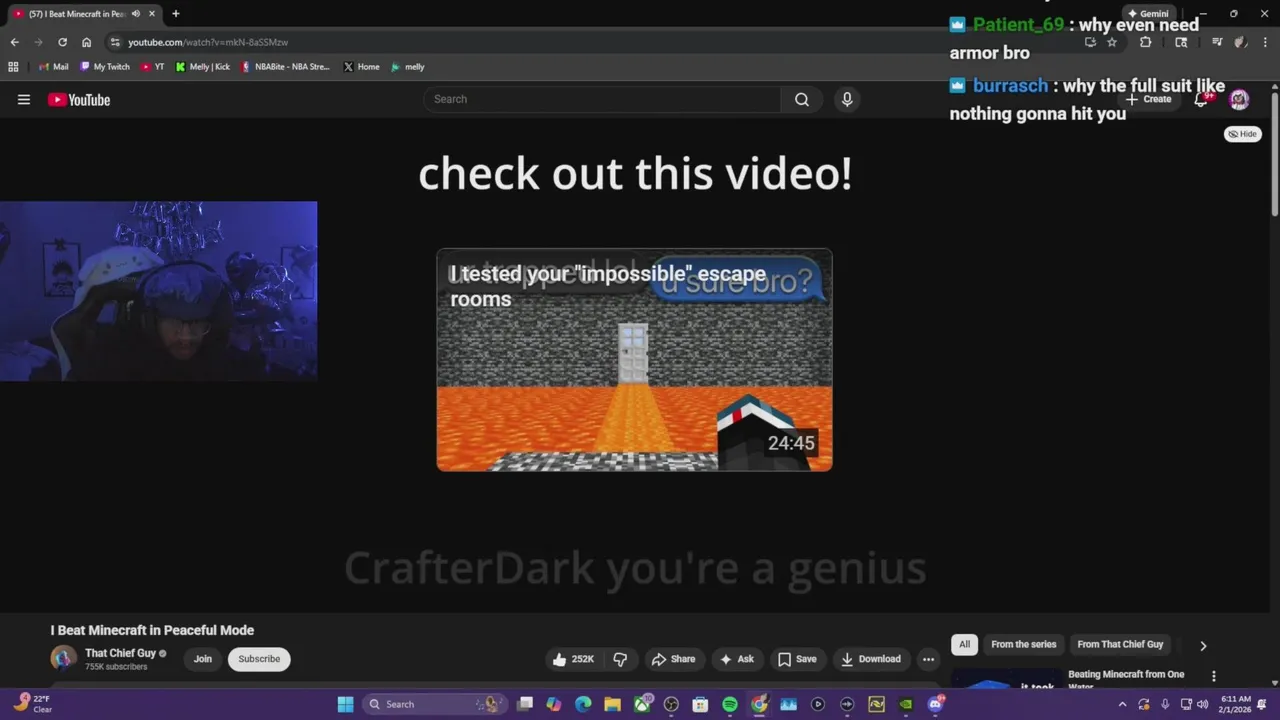Select the All filter chip
Screen dimensions: 1280x720
click(x=964, y=645)
